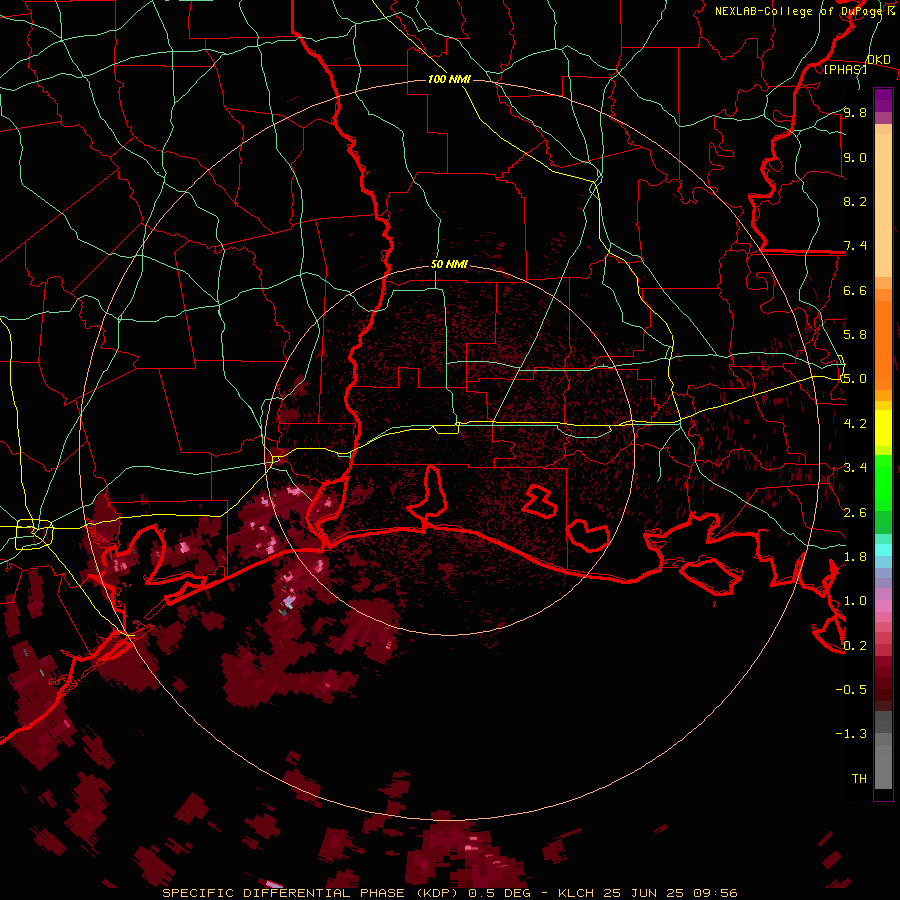Pick the bright orange segment of color bar
The image size is (900, 900).
point(883,346)
